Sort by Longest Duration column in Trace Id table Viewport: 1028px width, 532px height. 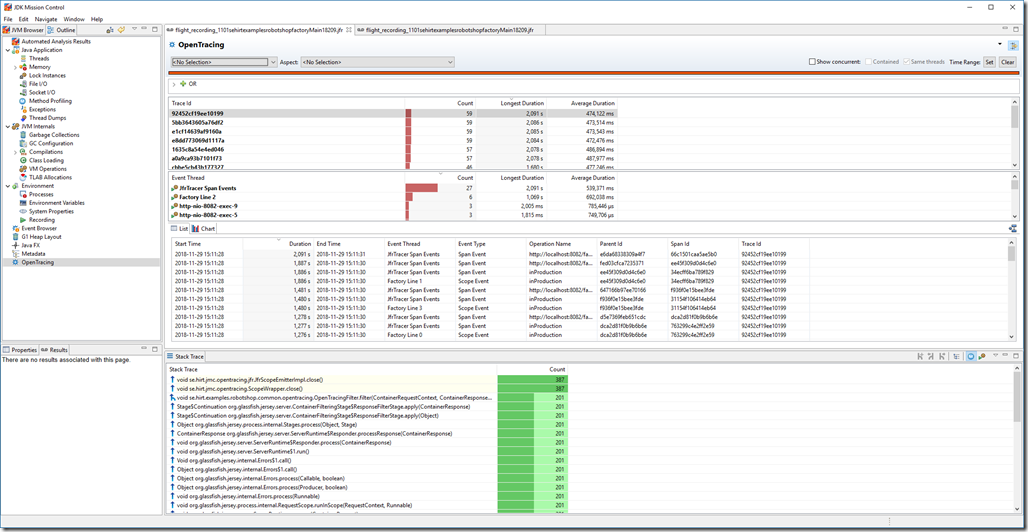[511, 103]
